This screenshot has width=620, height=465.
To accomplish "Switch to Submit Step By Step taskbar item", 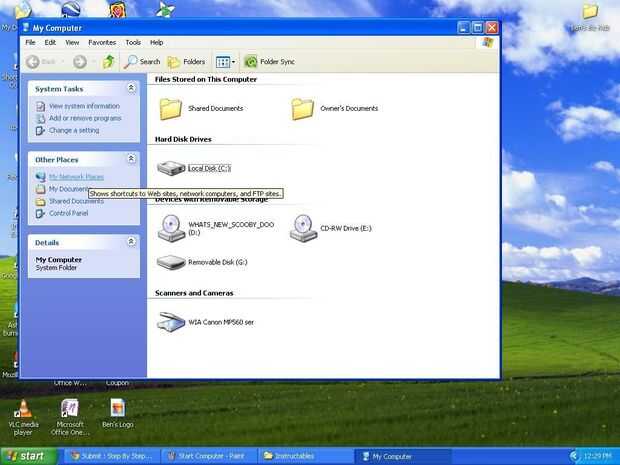I will [x=112, y=456].
